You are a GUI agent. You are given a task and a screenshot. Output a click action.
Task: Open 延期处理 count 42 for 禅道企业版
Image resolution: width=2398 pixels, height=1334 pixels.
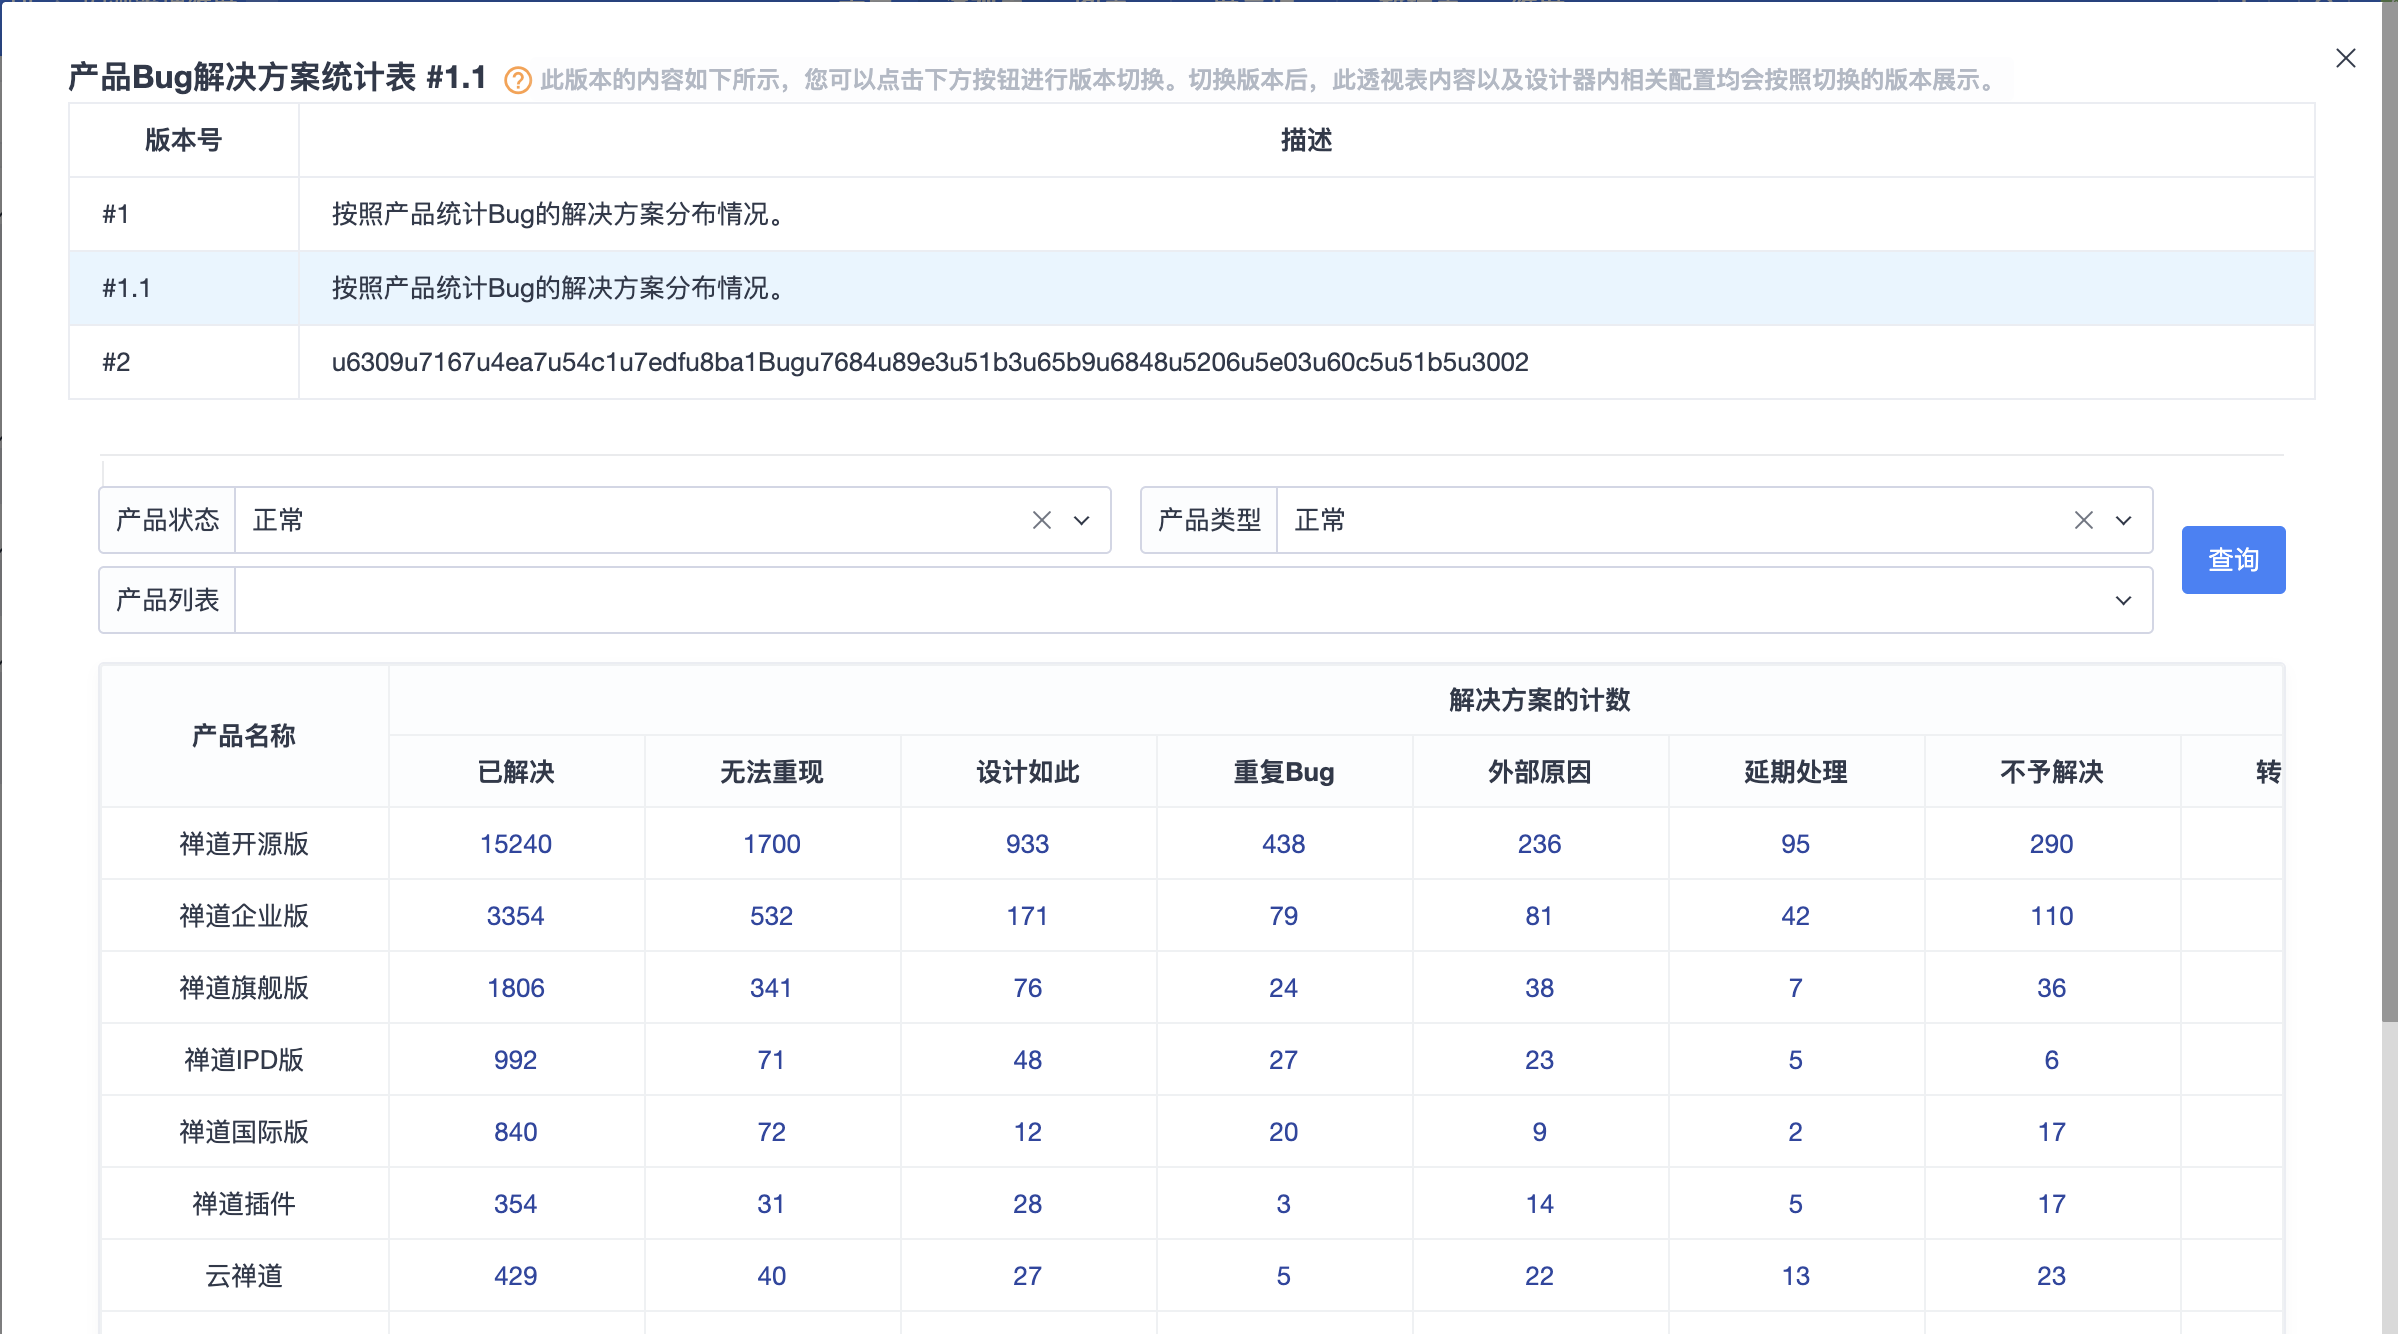coord(1796,916)
